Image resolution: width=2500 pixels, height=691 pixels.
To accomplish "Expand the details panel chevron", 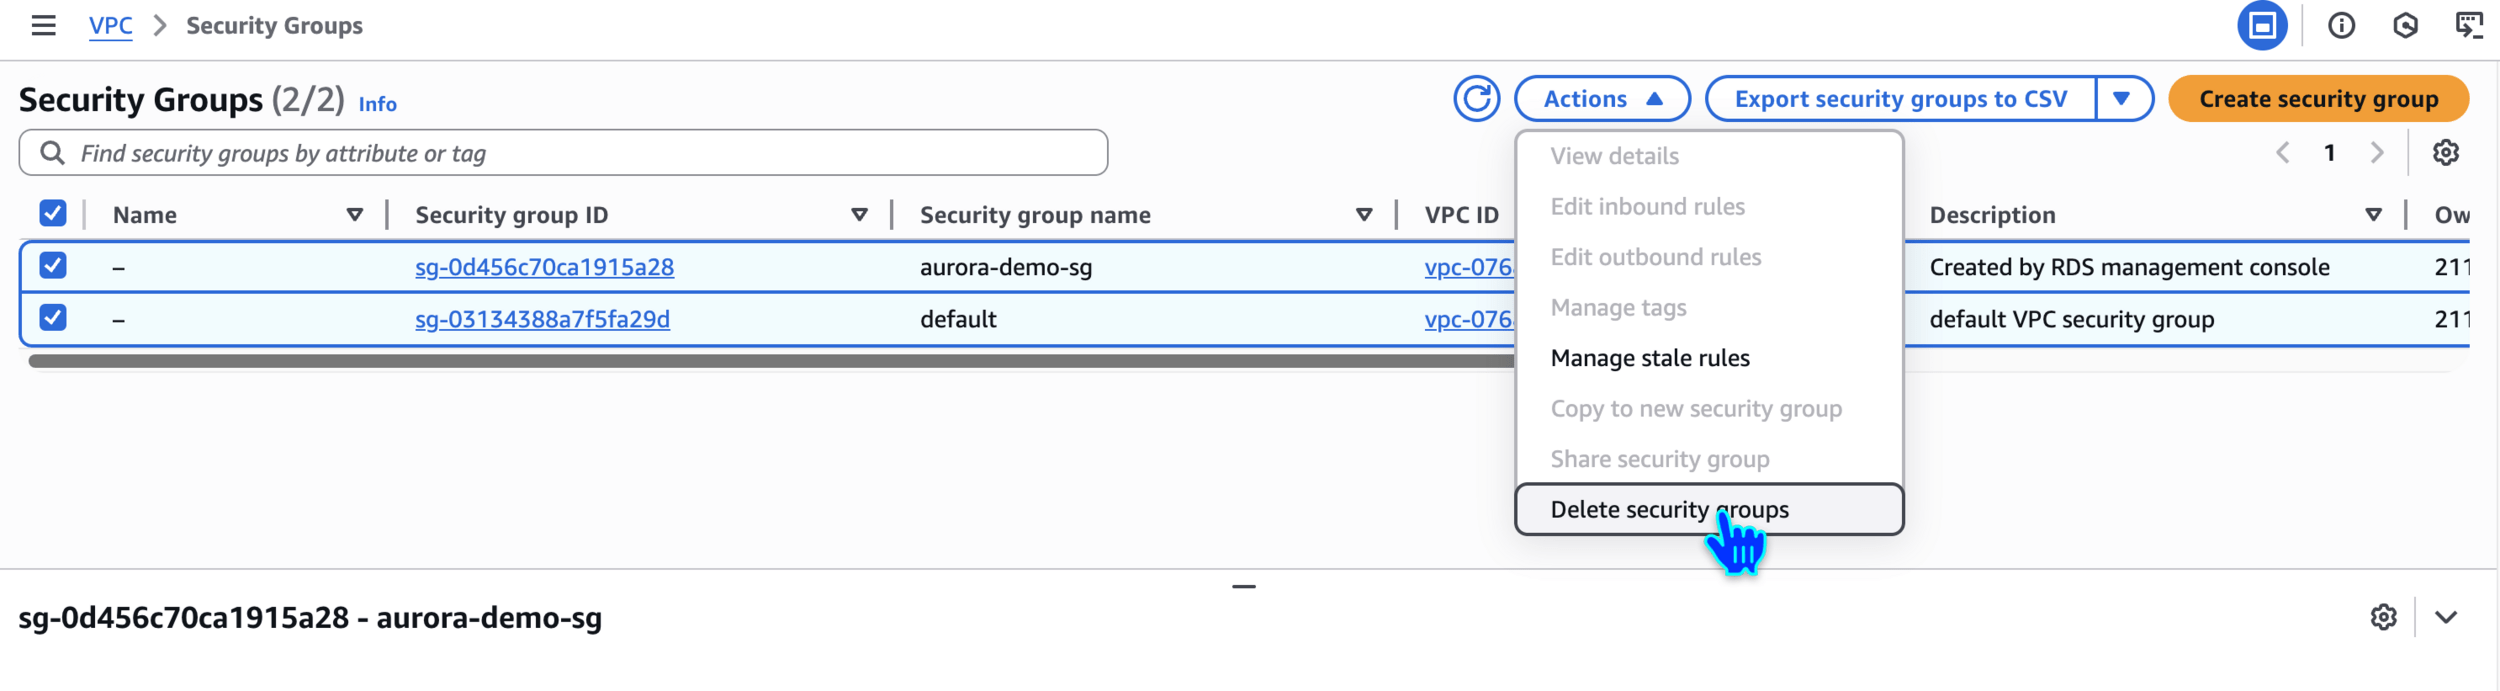I will (x=2446, y=617).
